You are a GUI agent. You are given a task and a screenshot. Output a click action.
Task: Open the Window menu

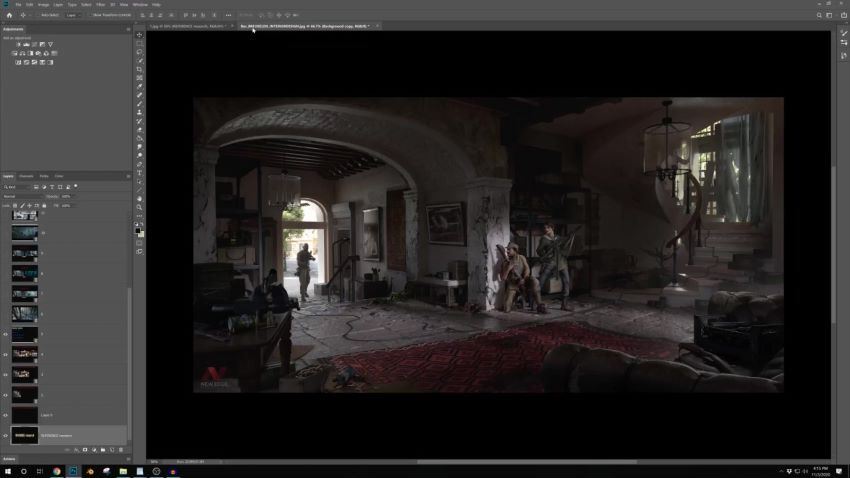click(x=140, y=4)
